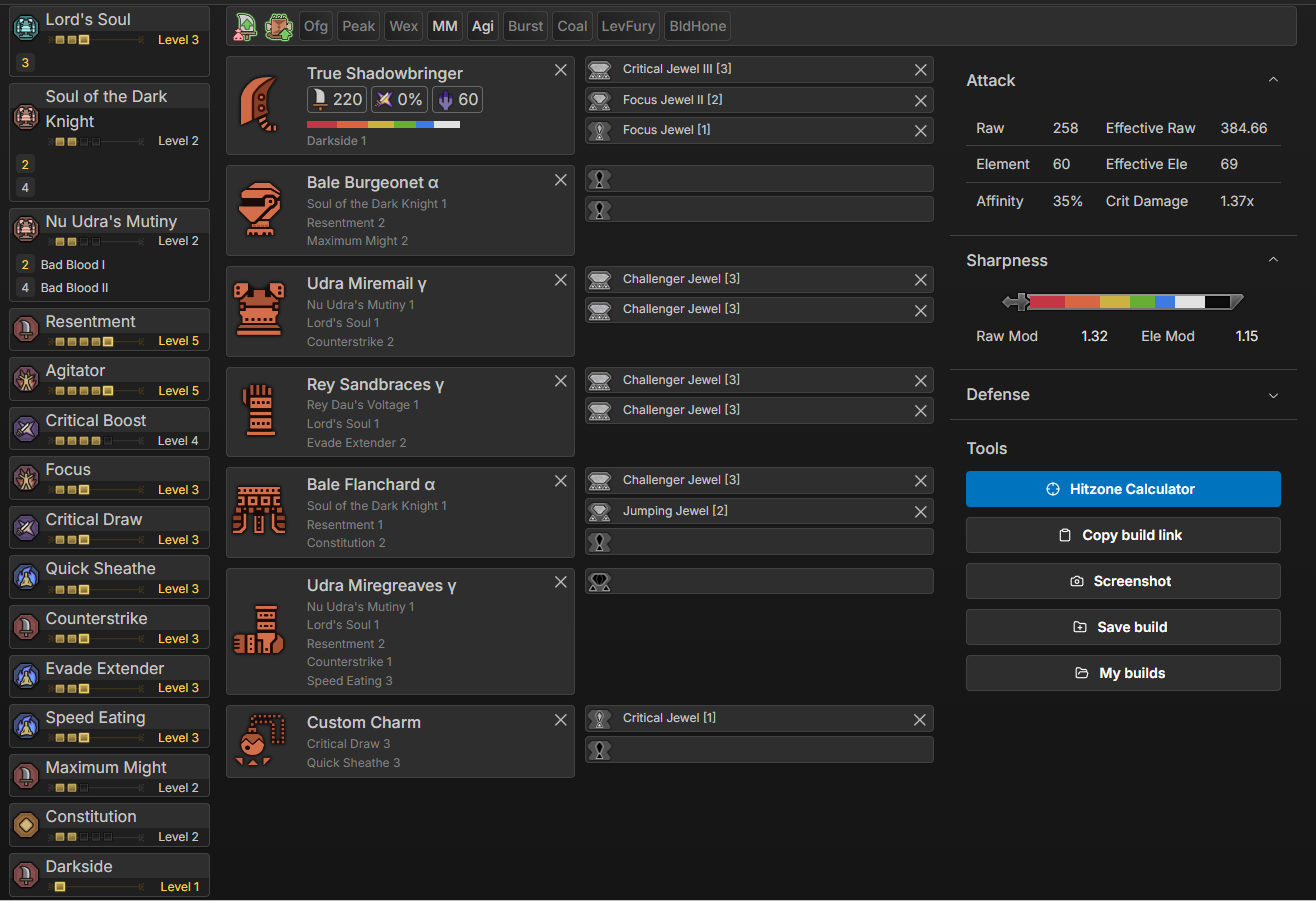Click the Constitution skill icon
Image resolution: width=1316 pixels, height=901 pixels.
point(26,825)
